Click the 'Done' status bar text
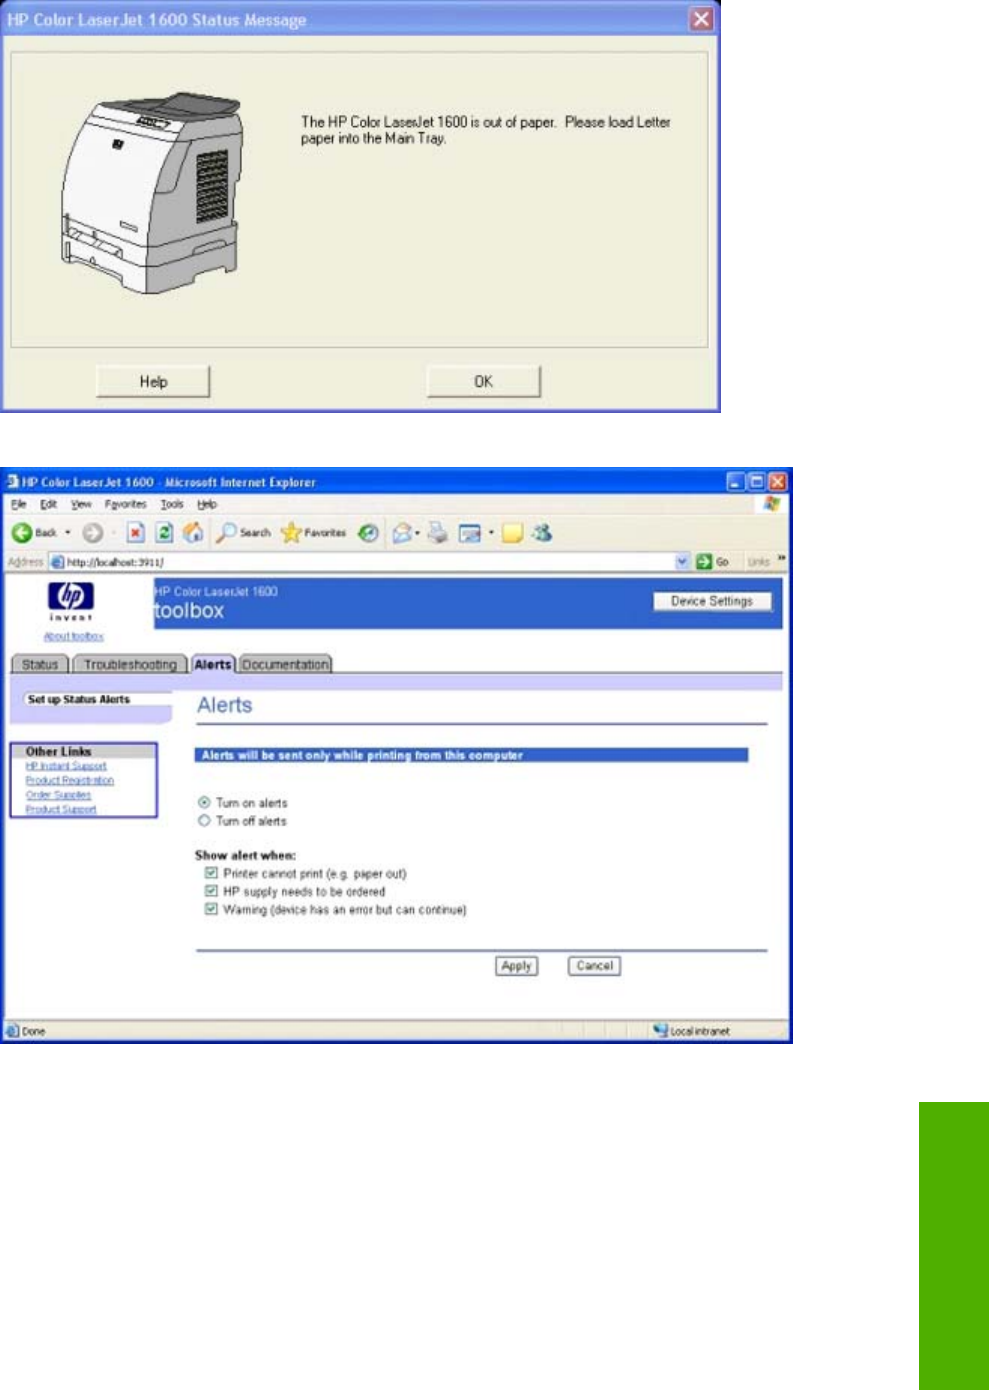The width and height of the screenshot is (989, 1390). pyautogui.click(x=34, y=1031)
